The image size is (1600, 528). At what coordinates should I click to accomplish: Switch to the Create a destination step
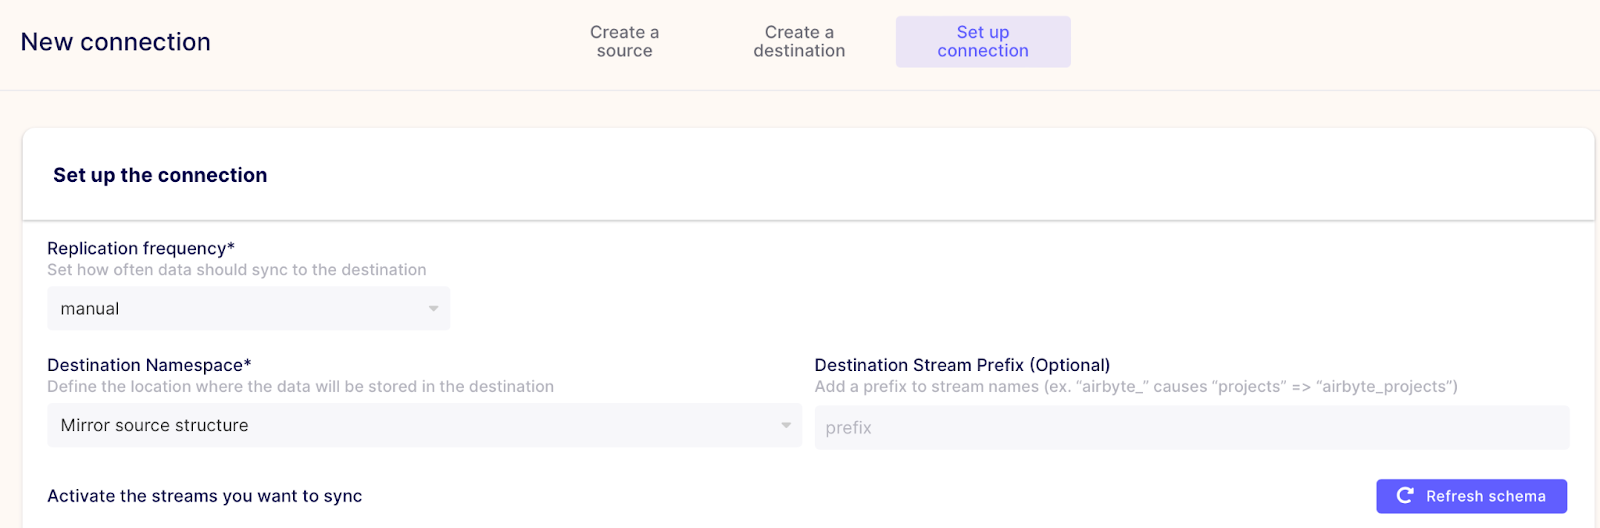(799, 42)
